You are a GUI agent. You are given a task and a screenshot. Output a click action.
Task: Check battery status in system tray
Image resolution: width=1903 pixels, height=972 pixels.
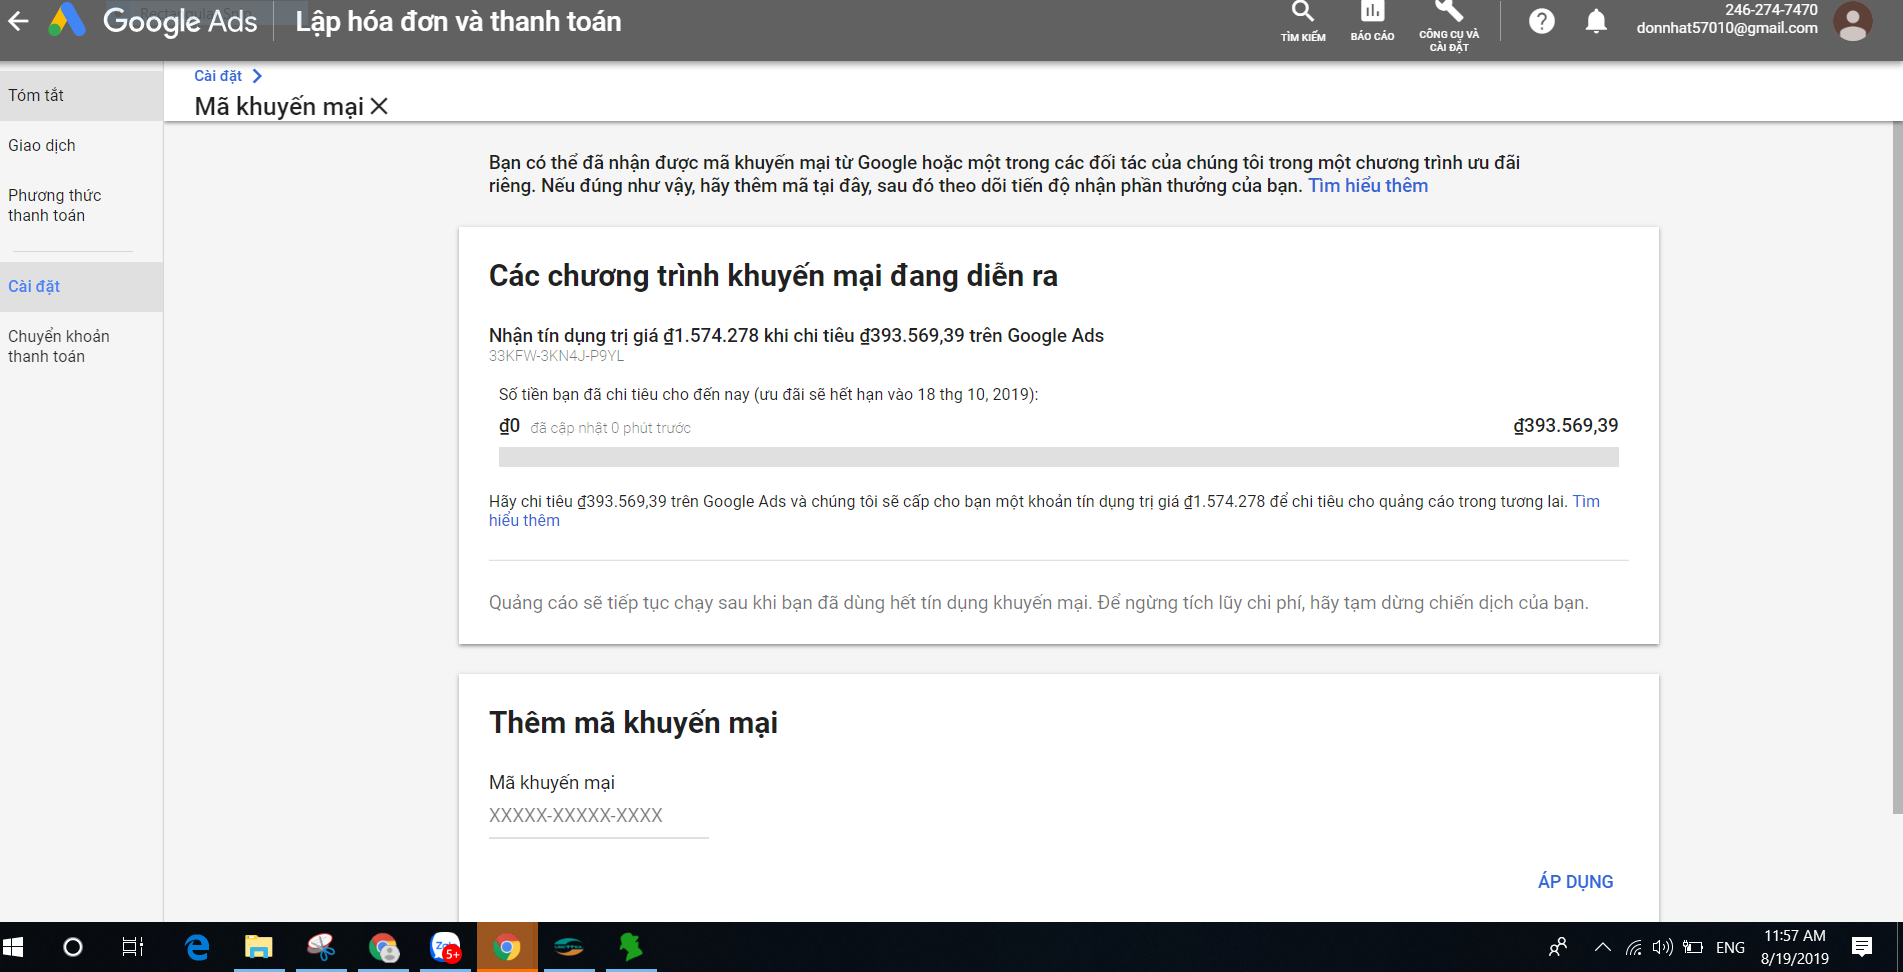tap(1693, 947)
